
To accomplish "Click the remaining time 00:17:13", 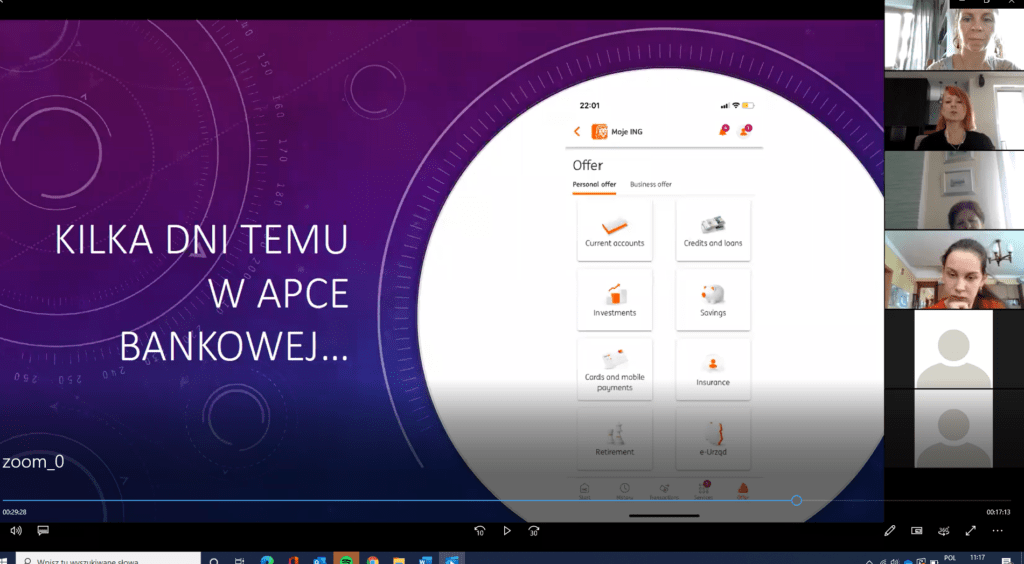I will (x=998, y=512).
